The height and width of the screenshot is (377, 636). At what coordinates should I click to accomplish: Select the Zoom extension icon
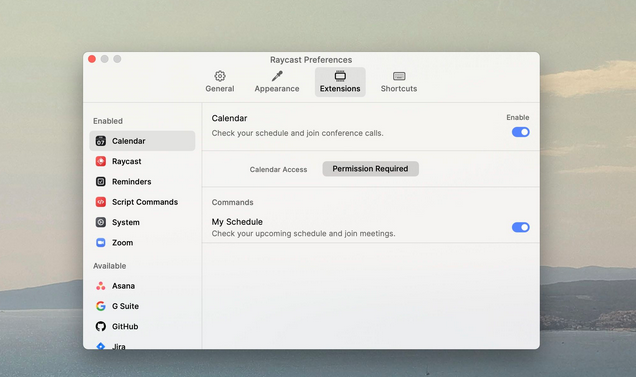pyautogui.click(x=101, y=242)
